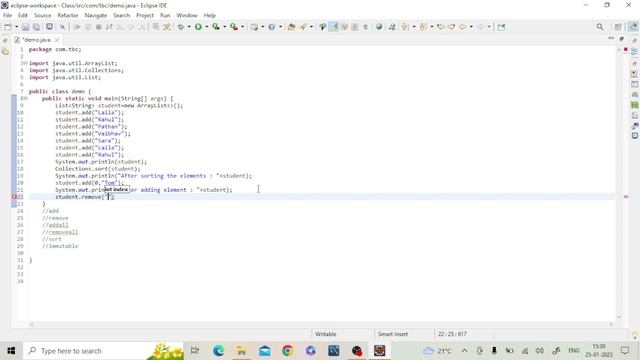Click the Open Perspective icon
The width and height of the screenshot is (640, 360).
[618, 27]
